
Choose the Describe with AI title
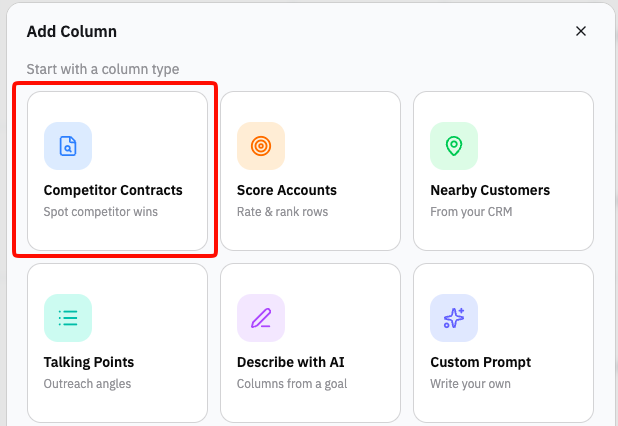point(291,362)
